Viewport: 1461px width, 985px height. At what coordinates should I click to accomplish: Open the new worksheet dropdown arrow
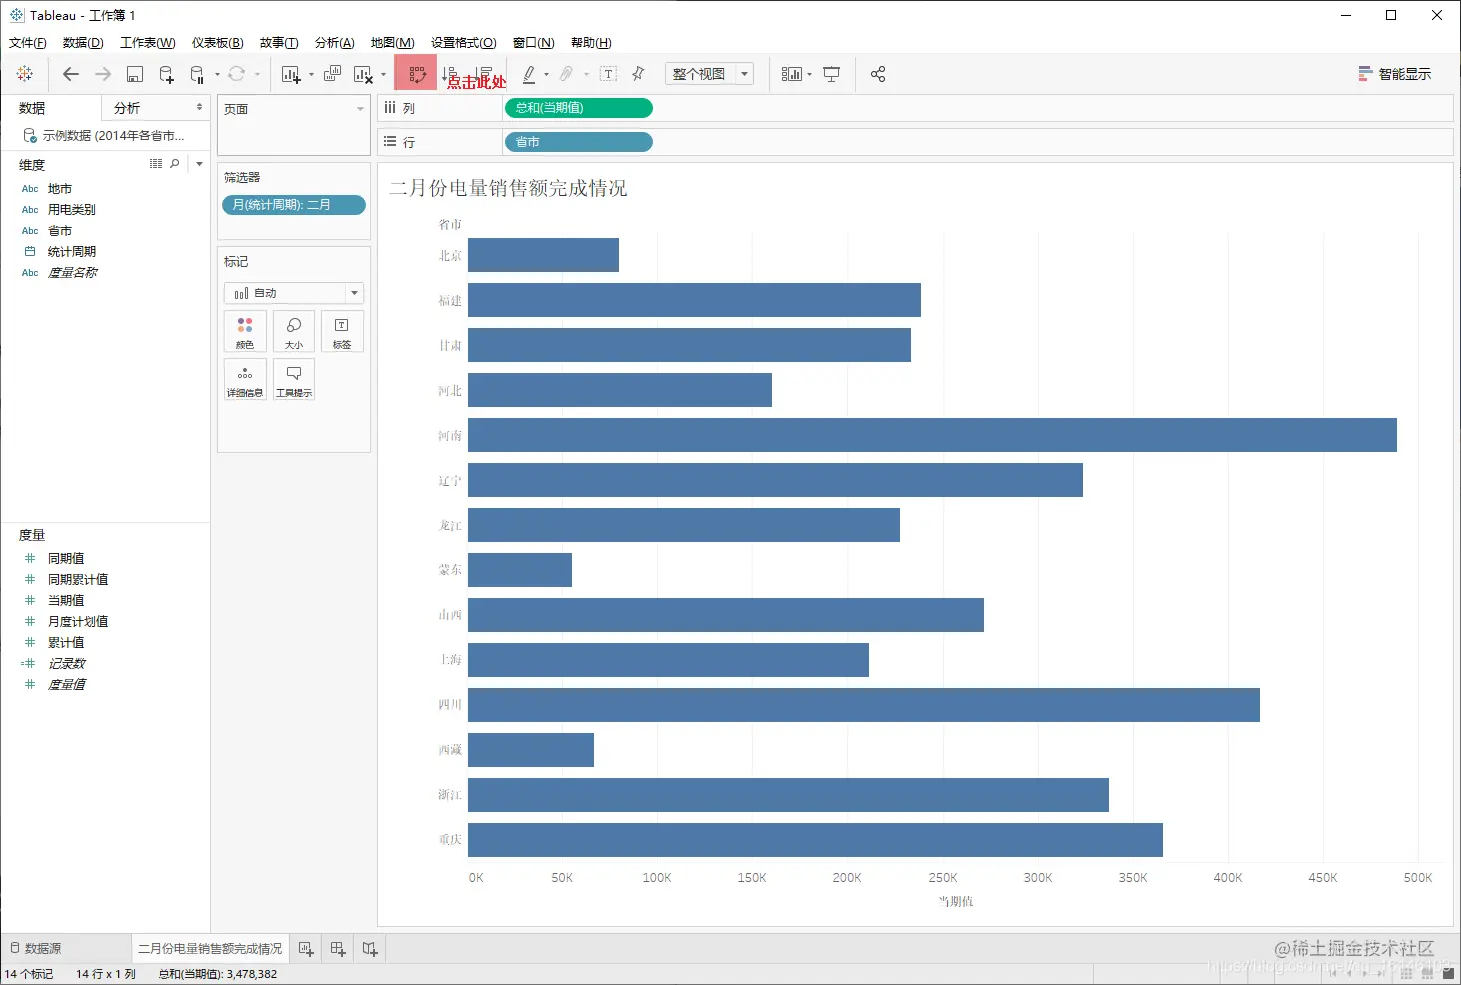pos(311,74)
